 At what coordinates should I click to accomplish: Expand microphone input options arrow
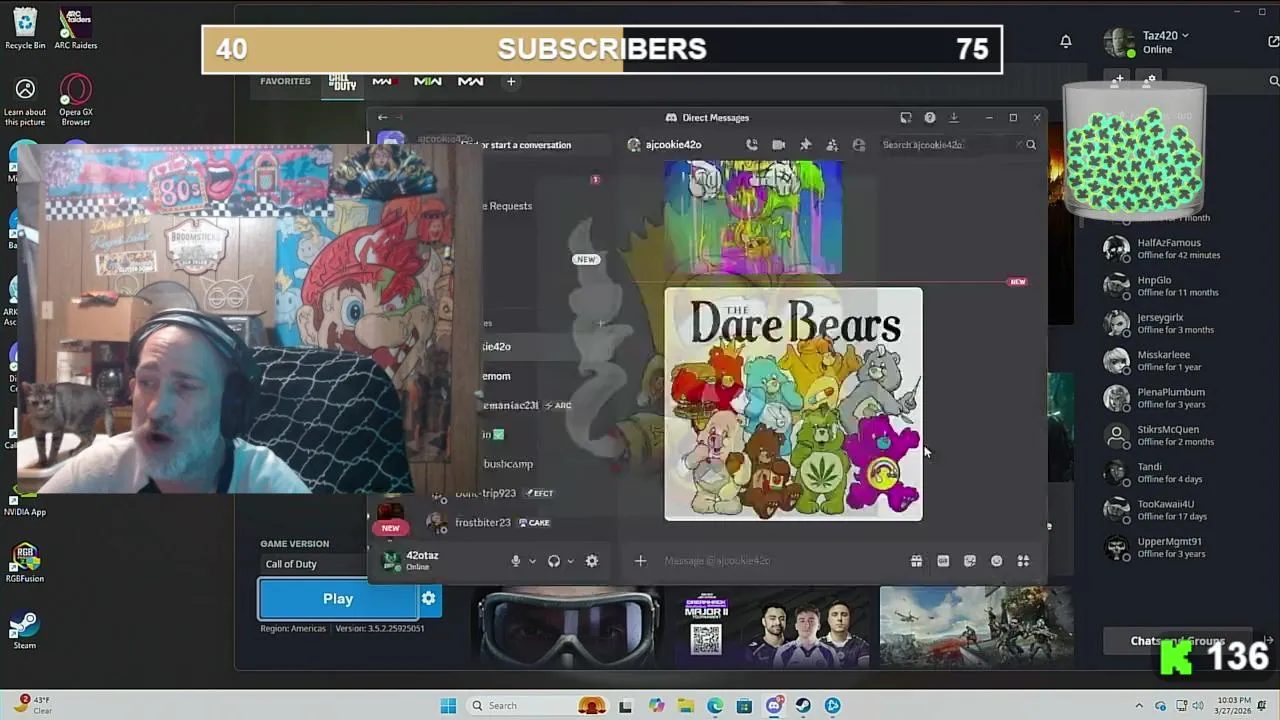click(x=532, y=561)
